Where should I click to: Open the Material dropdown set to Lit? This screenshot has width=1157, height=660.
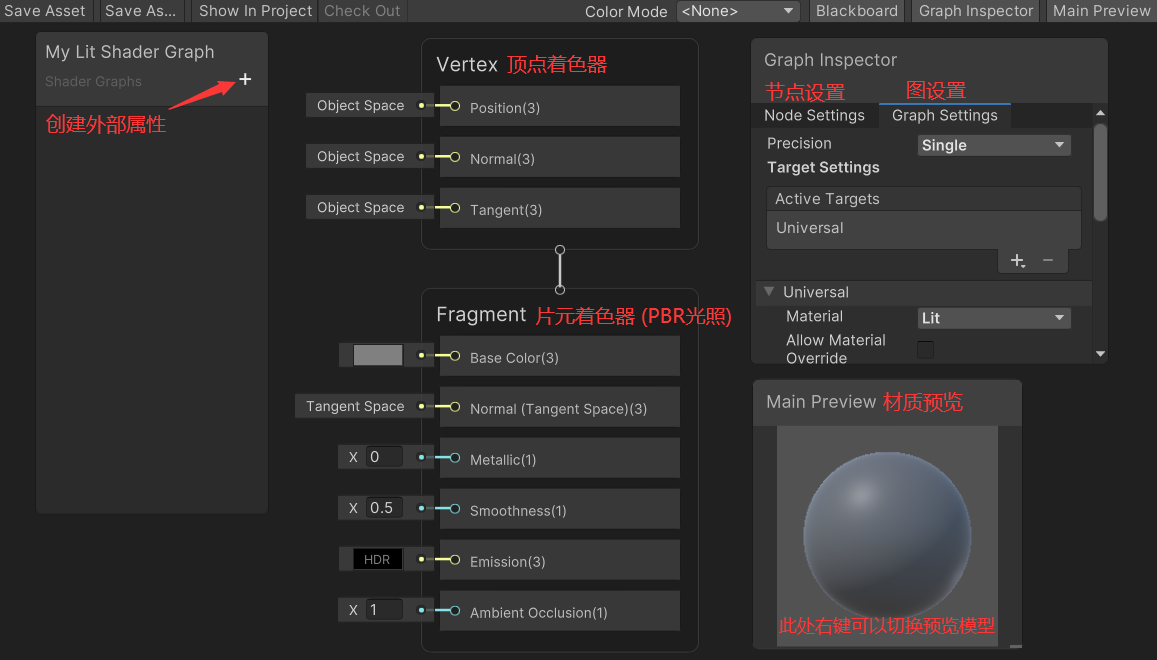993,317
